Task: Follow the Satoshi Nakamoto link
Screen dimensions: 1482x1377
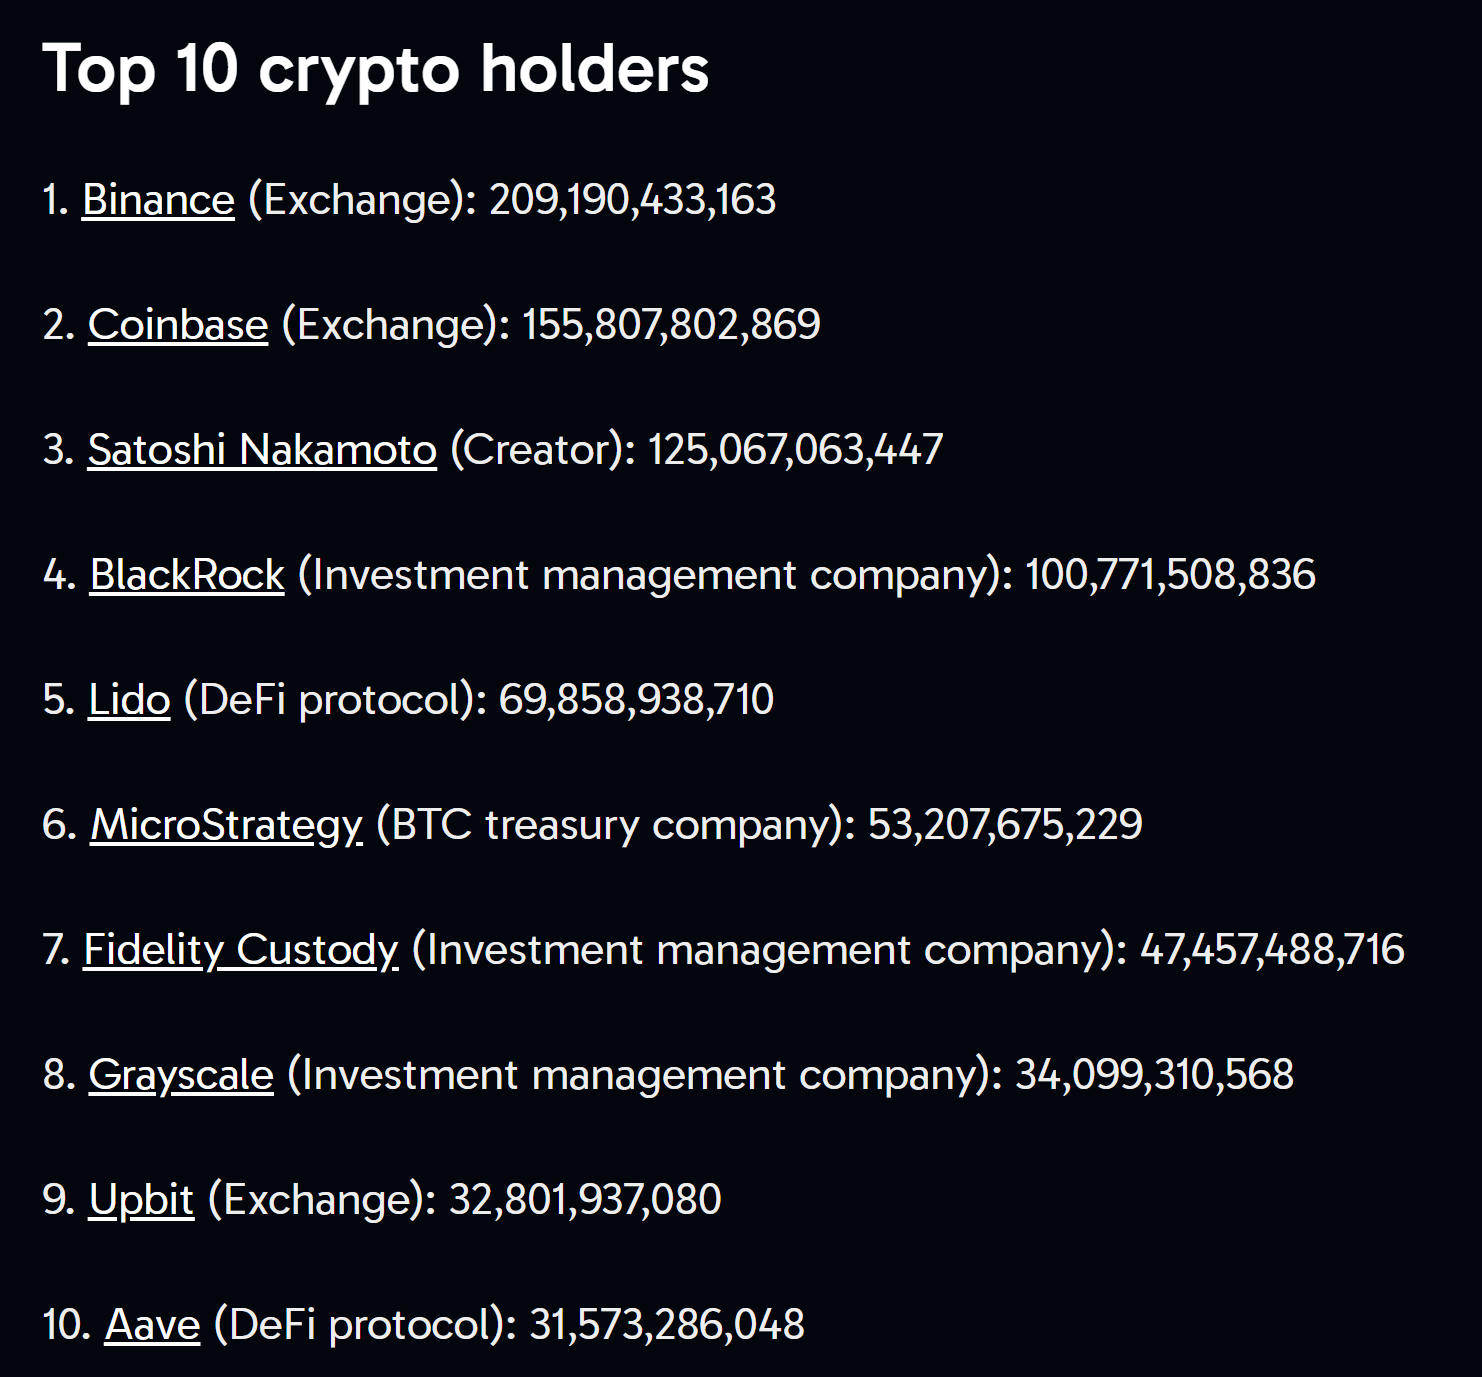Action: [262, 450]
